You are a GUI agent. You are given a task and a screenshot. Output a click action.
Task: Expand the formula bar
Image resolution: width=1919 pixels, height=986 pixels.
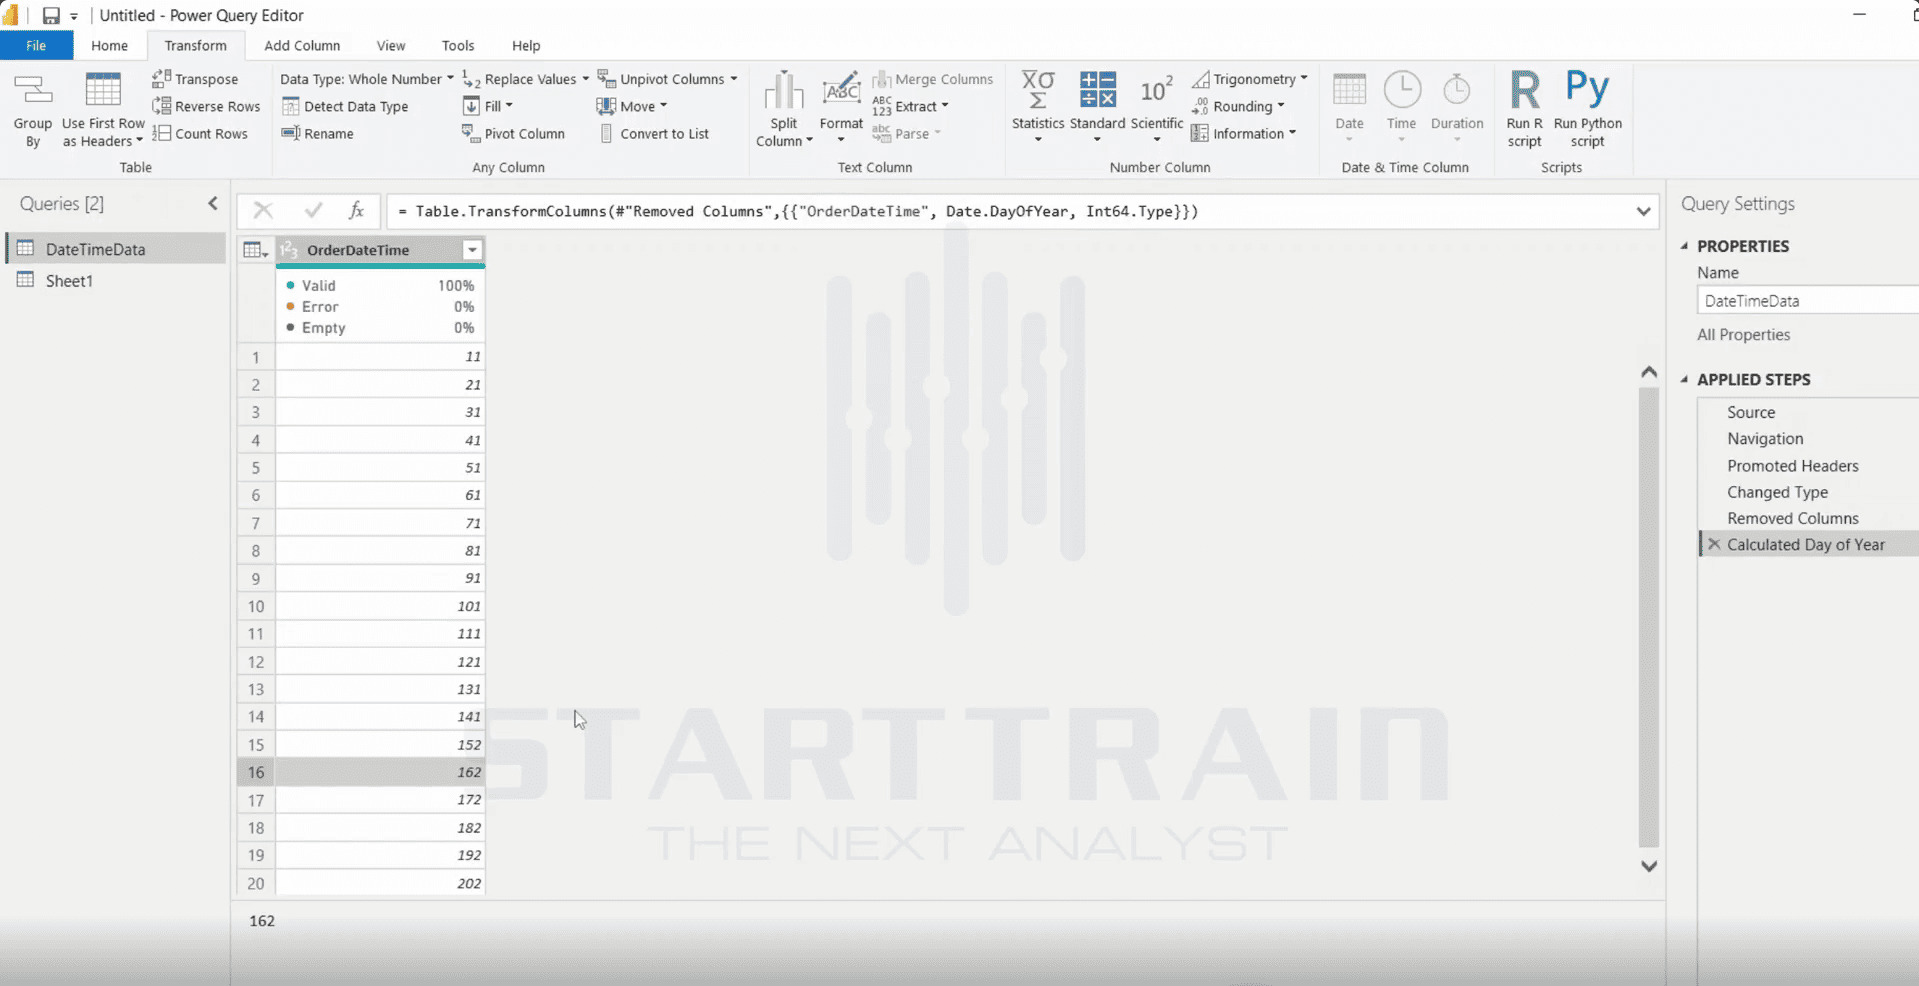tap(1643, 211)
